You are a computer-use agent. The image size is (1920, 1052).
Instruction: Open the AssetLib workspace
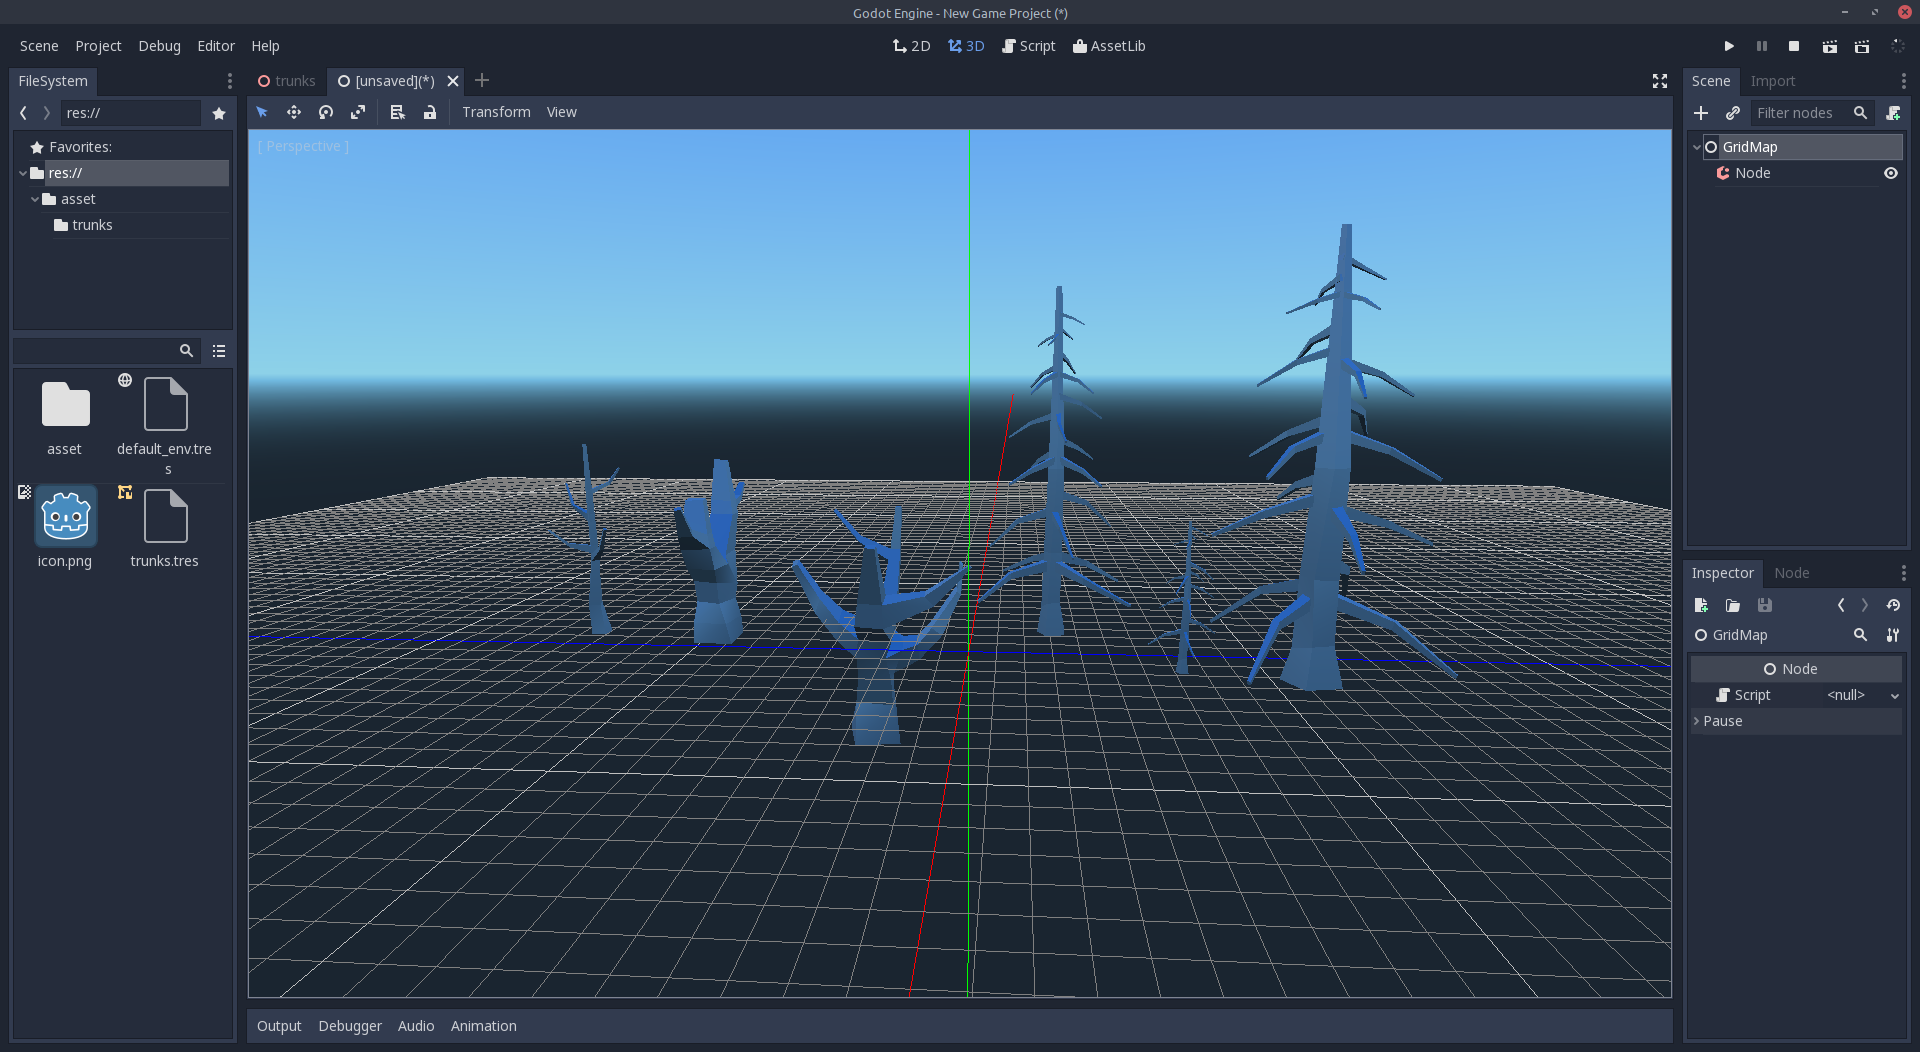point(1109,46)
